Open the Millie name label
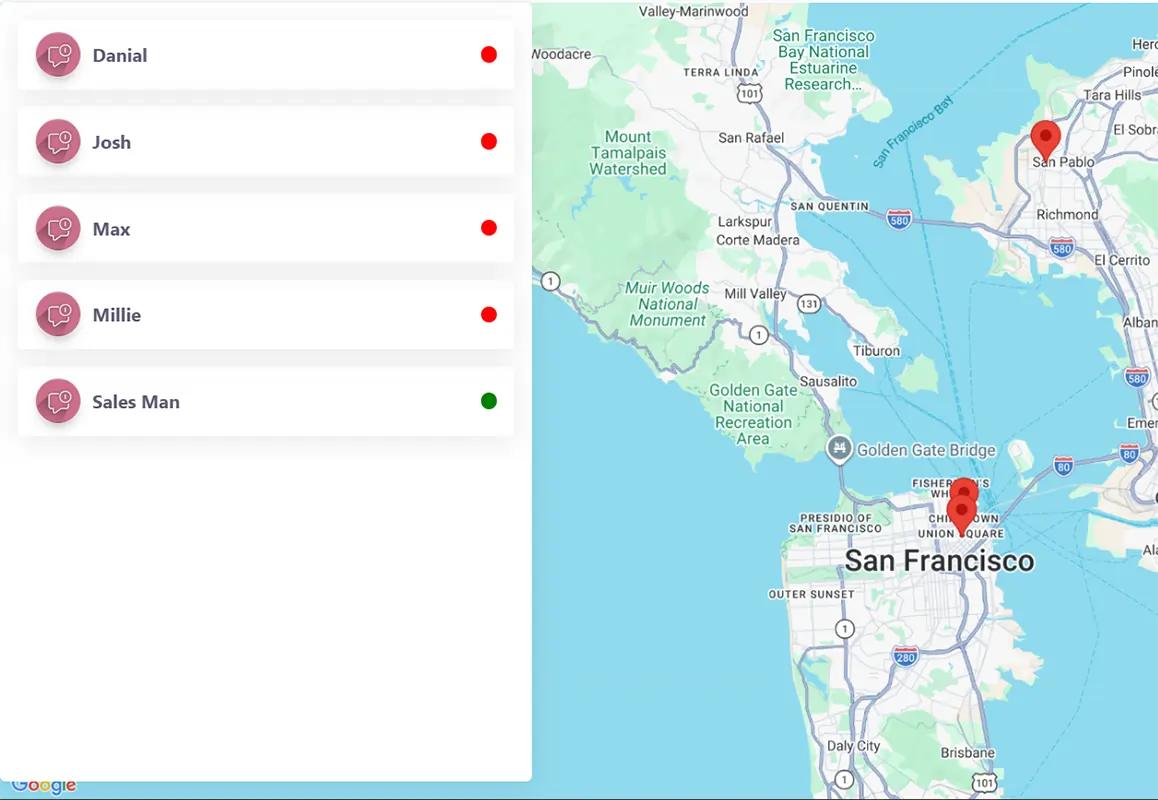 (117, 315)
